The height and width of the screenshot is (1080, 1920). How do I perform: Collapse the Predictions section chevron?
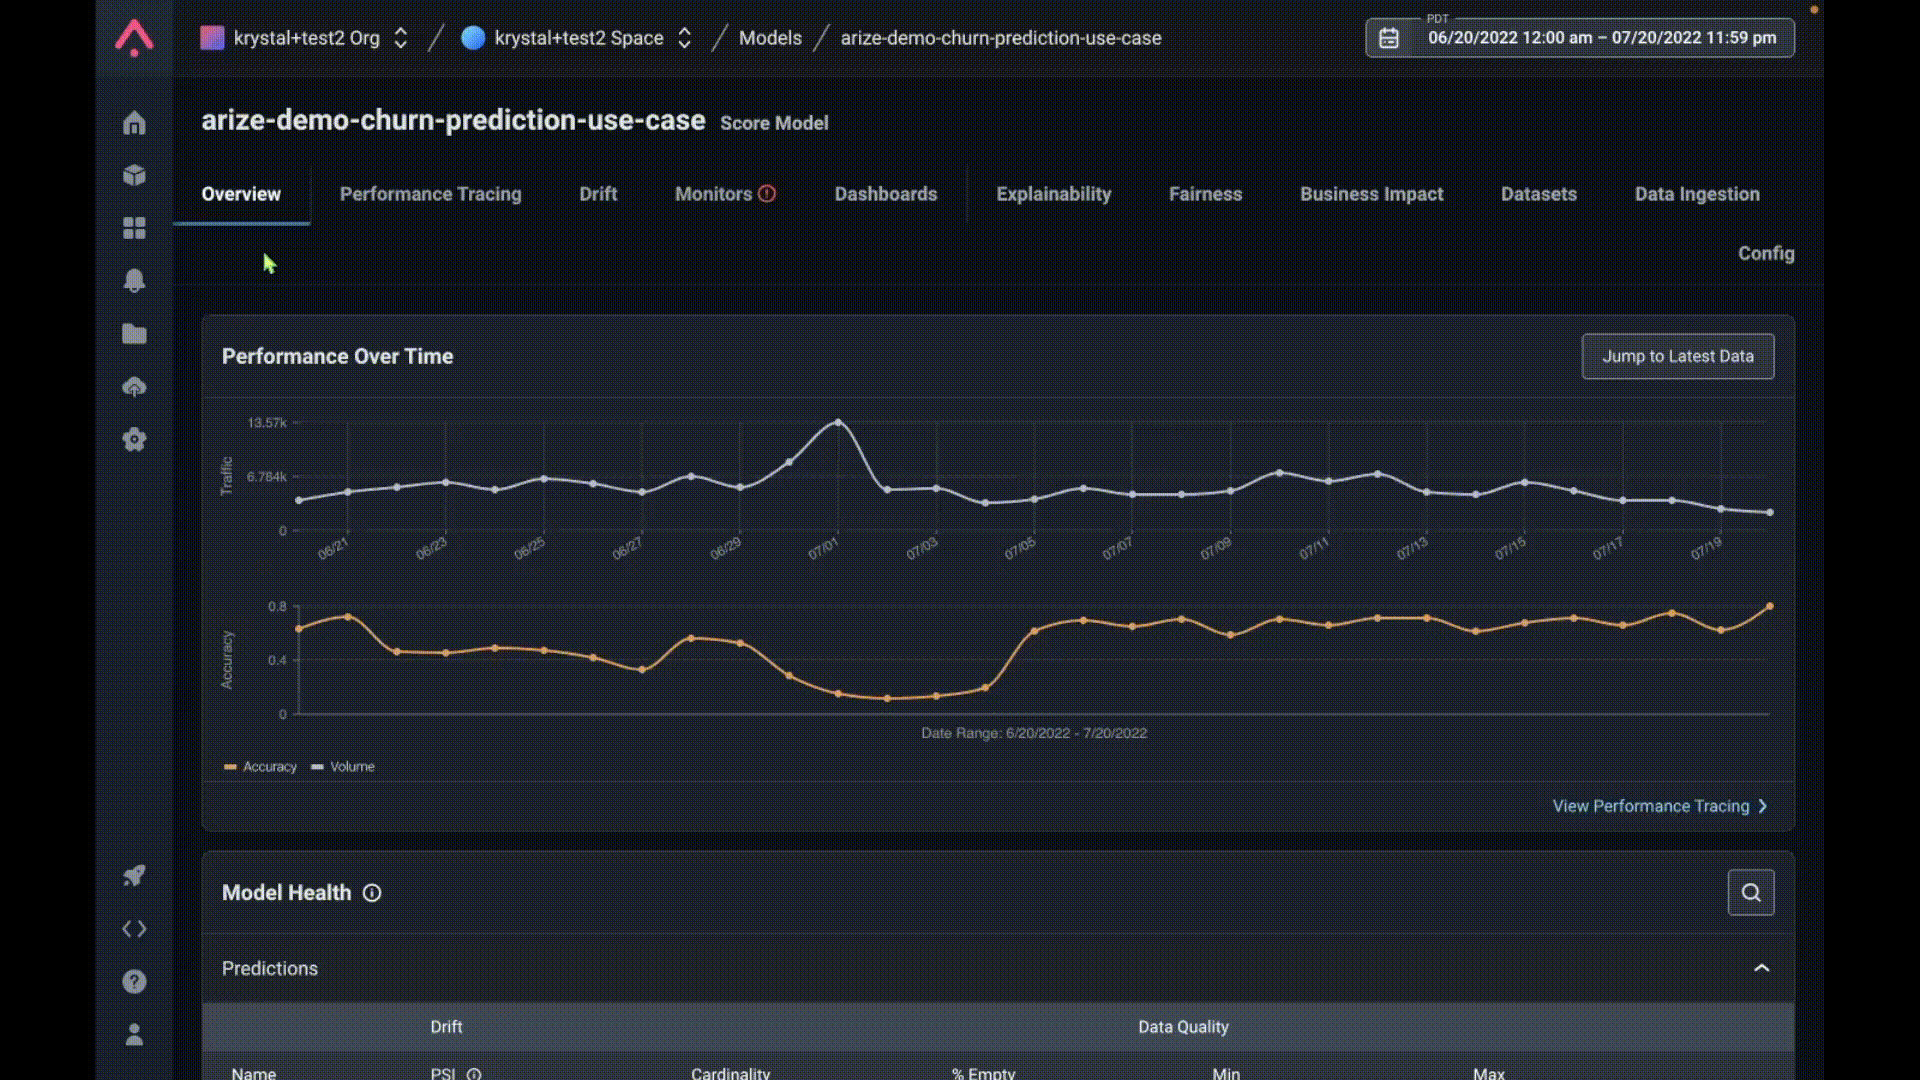pyautogui.click(x=1761, y=968)
